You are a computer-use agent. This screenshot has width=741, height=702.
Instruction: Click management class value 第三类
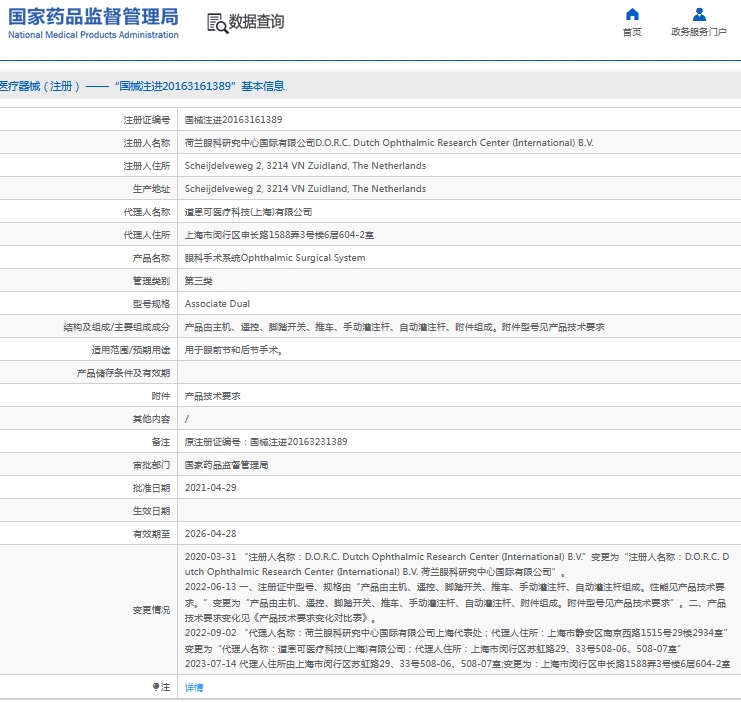click(198, 281)
